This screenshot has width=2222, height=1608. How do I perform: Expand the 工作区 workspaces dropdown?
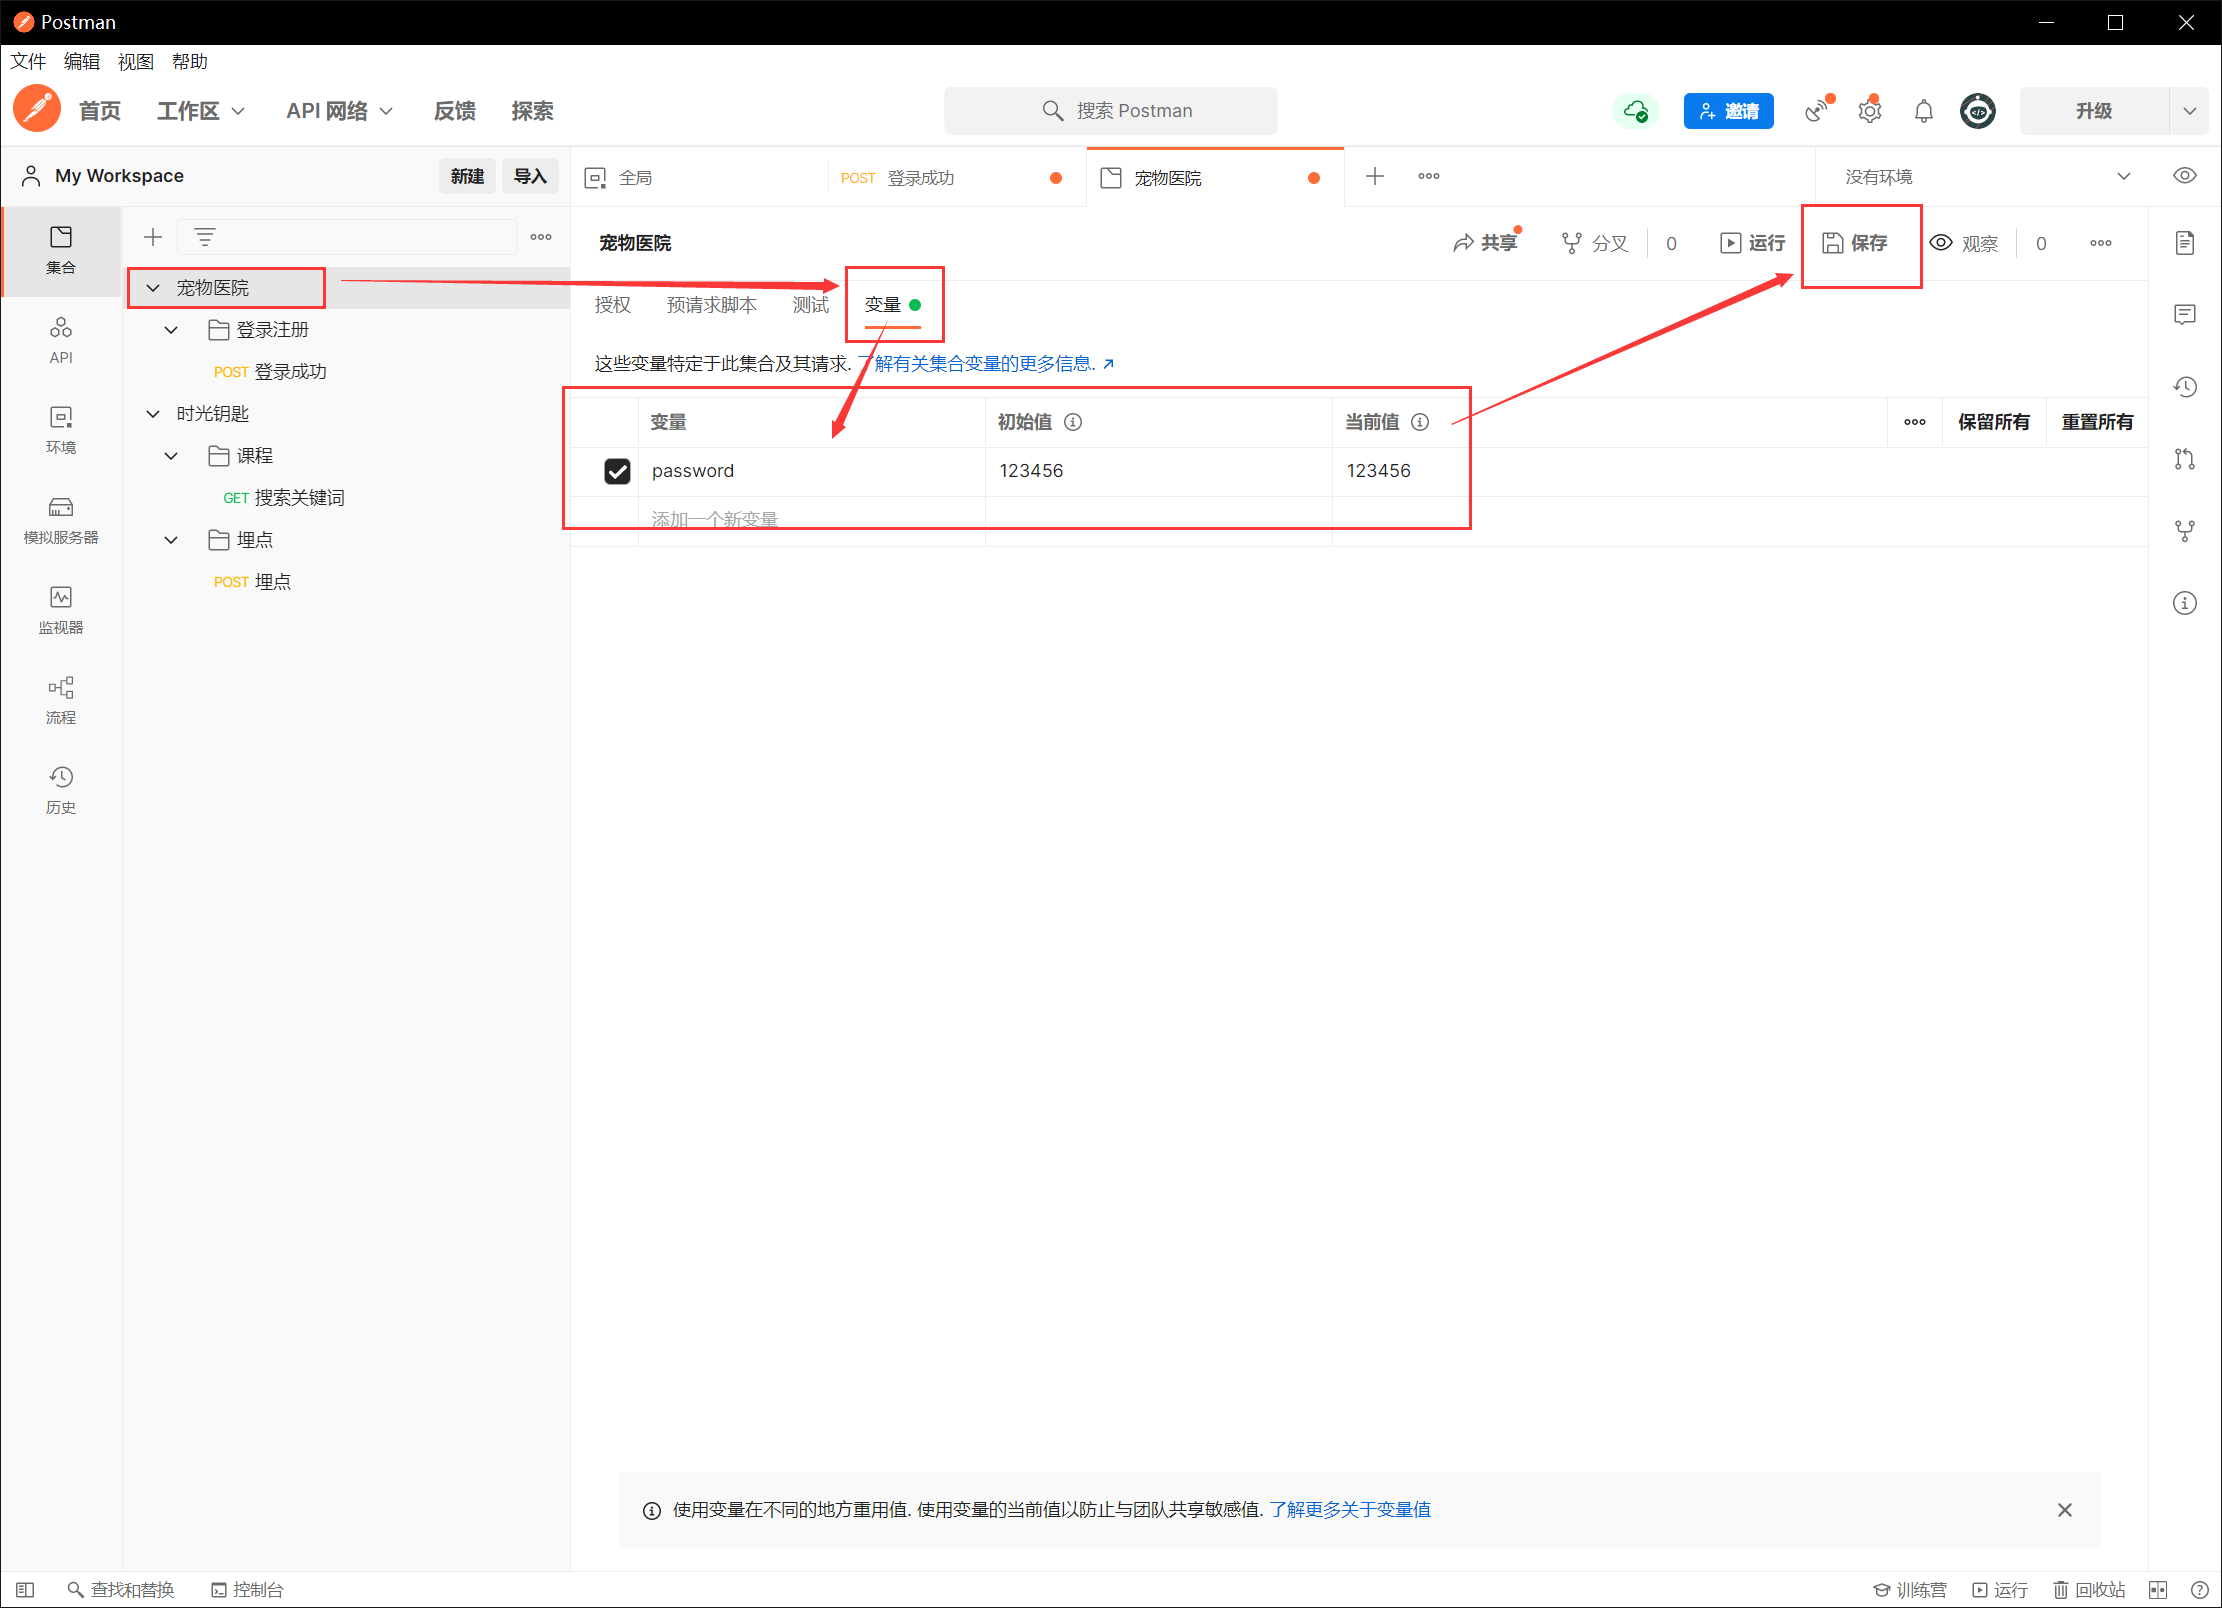[x=200, y=111]
